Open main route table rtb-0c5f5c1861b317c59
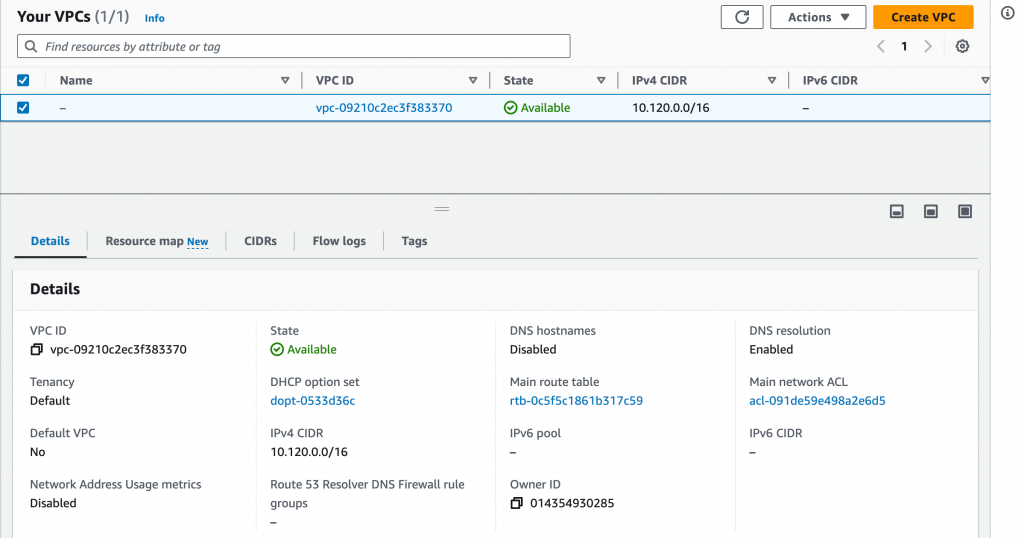1024x538 pixels. point(576,401)
